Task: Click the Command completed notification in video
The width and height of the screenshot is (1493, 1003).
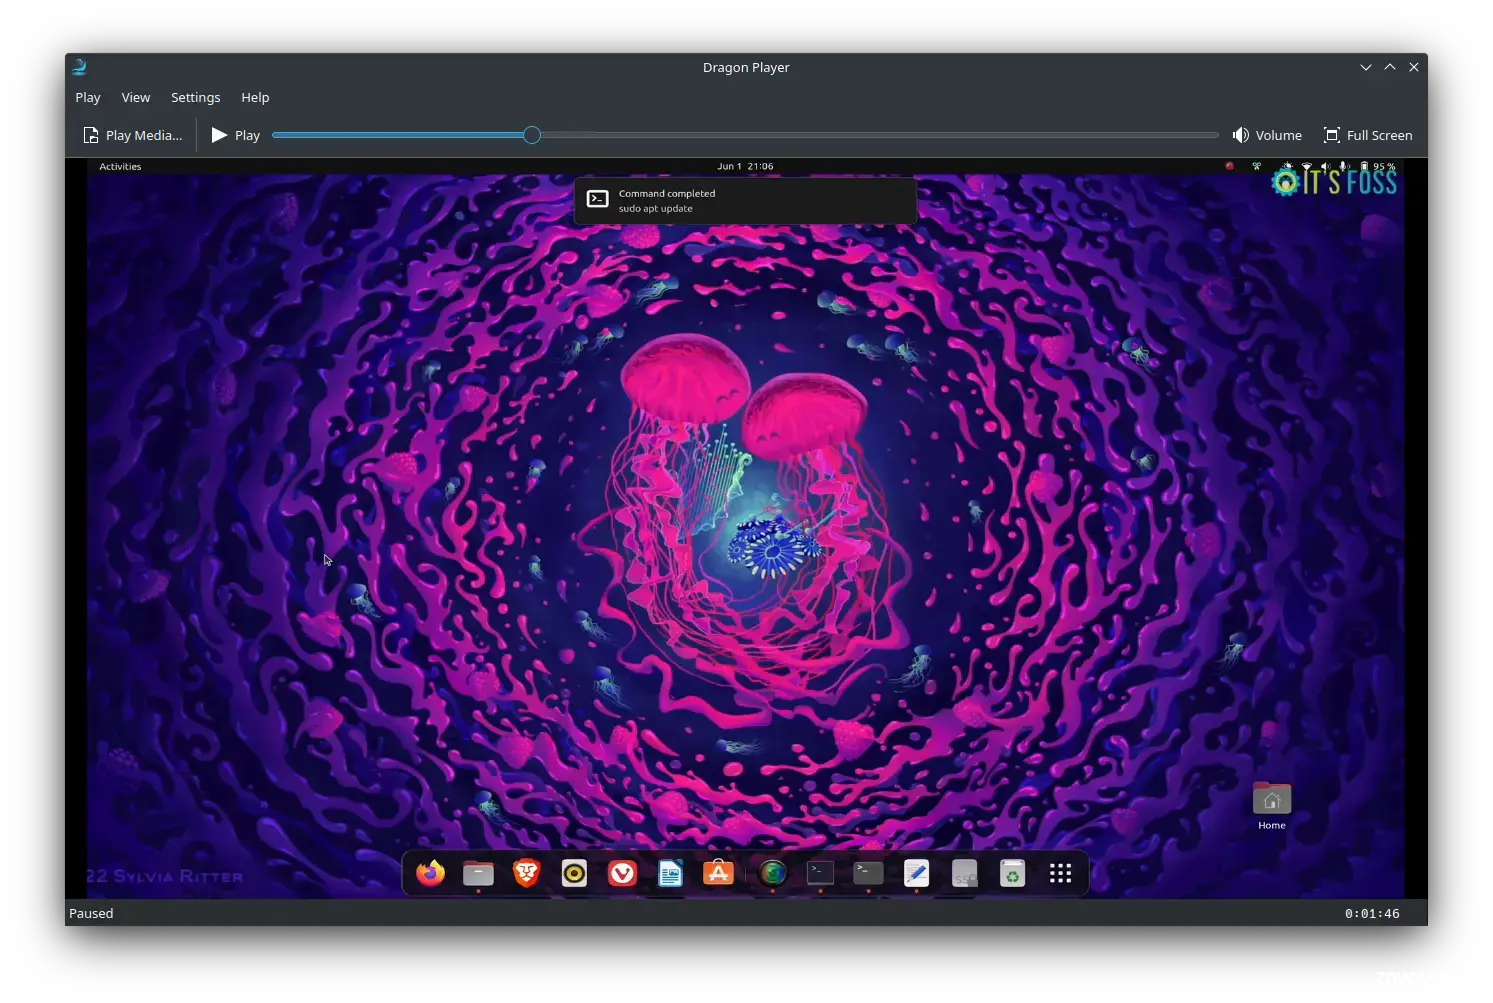Action: (746, 201)
